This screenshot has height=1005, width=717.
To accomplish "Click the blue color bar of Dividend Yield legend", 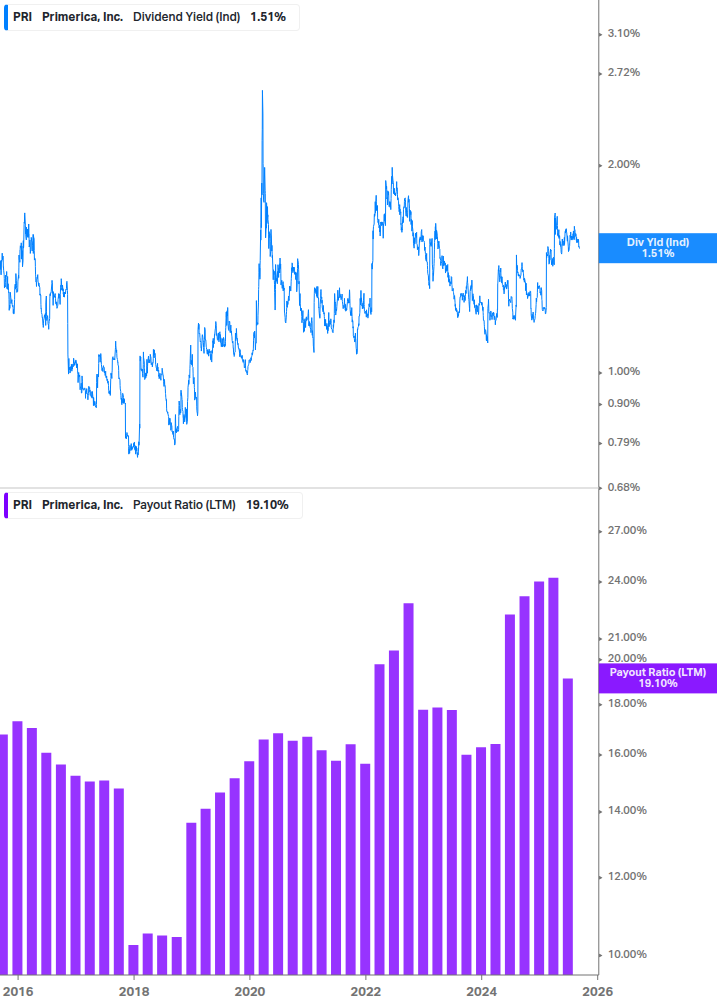I will pos(6,17).
